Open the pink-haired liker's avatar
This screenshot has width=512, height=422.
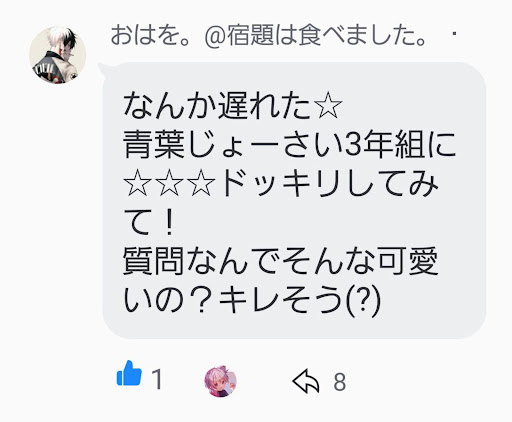(x=220, y=381)
